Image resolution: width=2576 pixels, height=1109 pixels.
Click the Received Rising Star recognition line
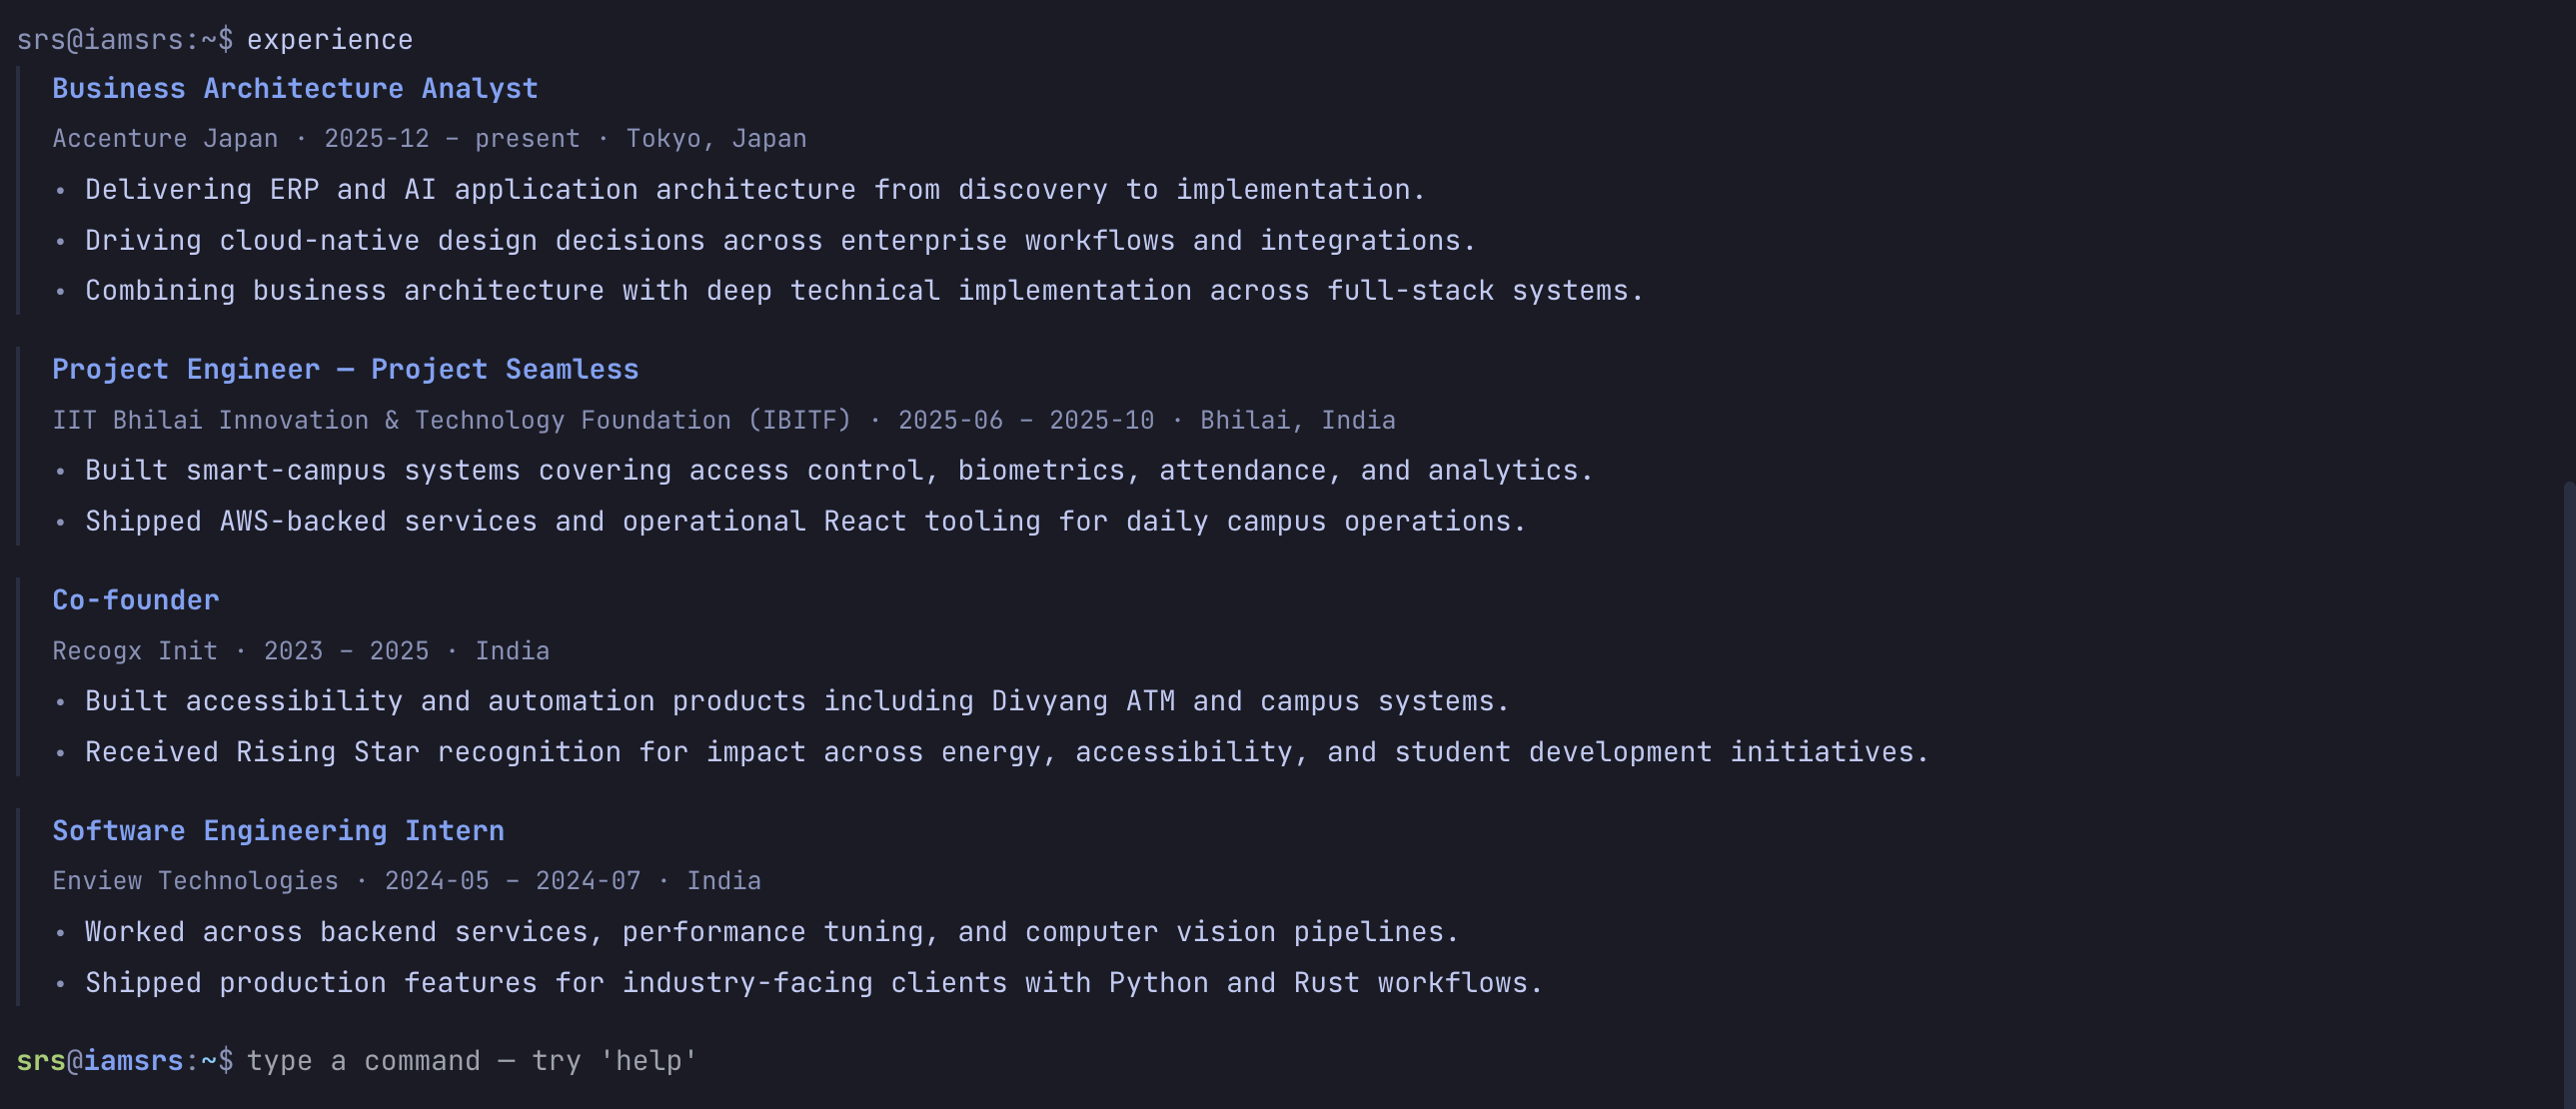coord(1006,752)
